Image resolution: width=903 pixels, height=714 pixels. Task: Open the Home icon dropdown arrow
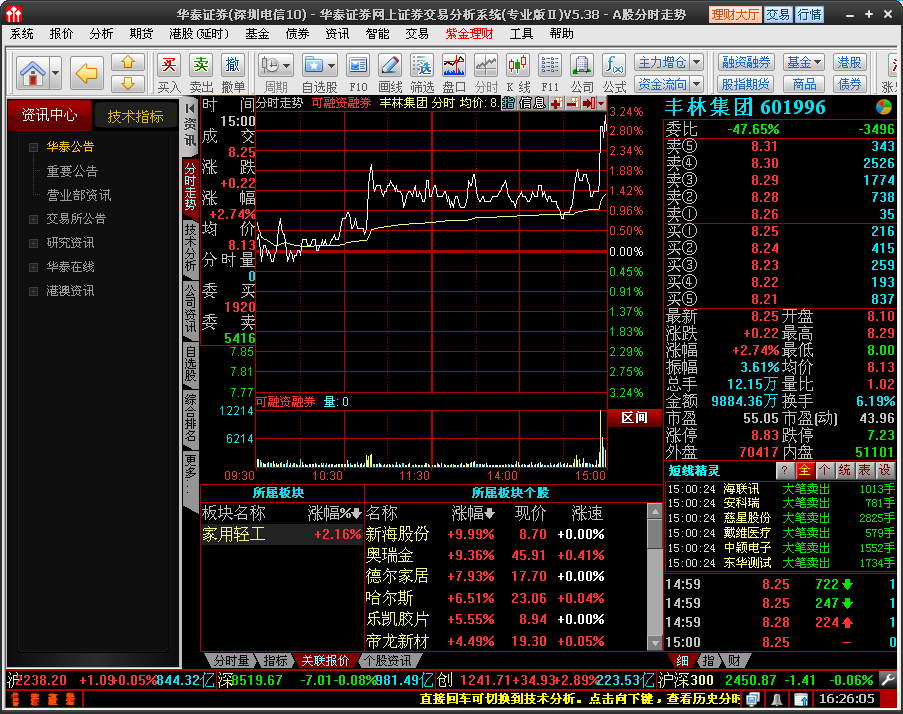click(x=55, y=73)
